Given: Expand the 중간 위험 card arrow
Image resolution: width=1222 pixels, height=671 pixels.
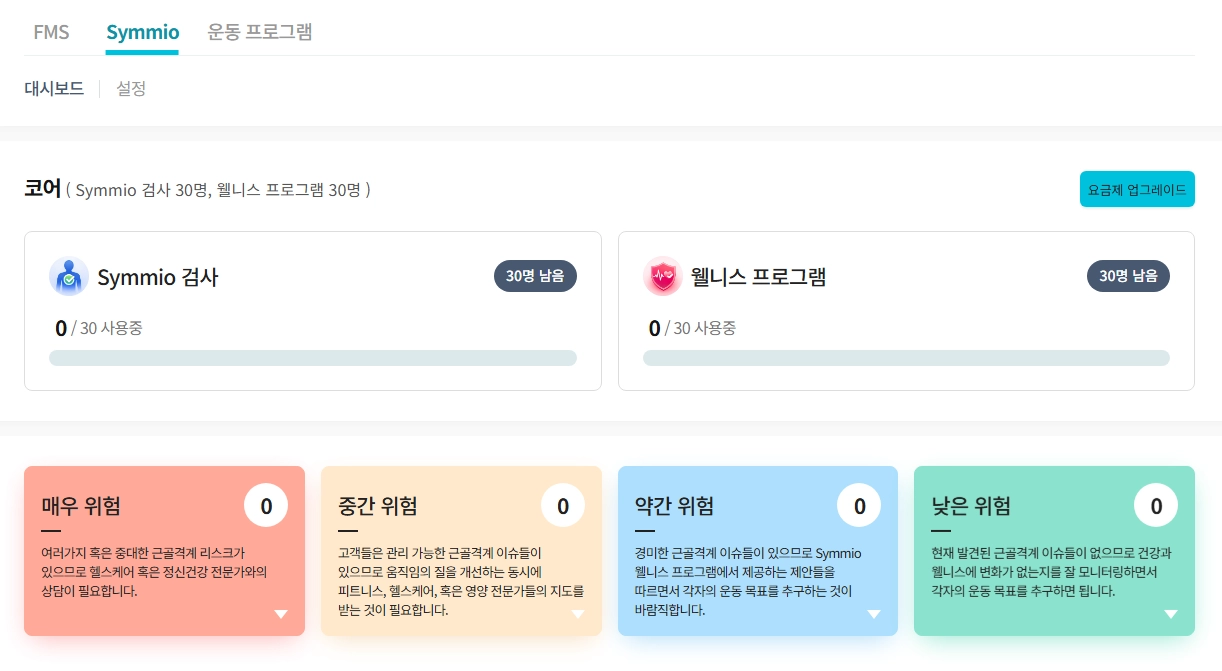Looking at the screenshot, I should 577,614.
